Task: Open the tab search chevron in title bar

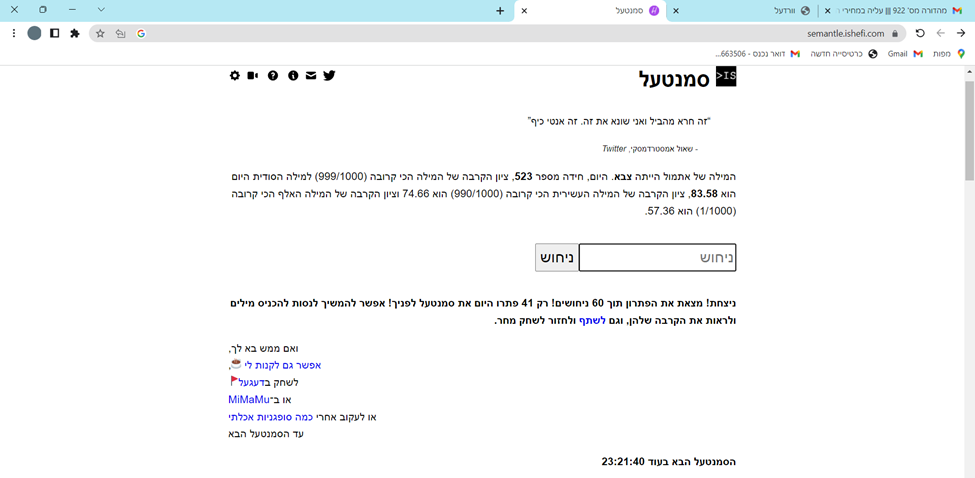Action: click(101, 10)
